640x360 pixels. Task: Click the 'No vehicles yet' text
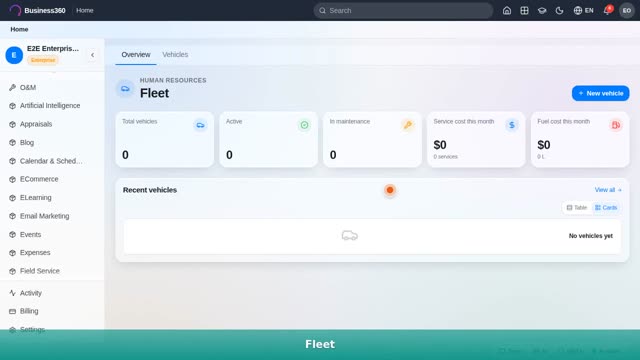point(591,236)
